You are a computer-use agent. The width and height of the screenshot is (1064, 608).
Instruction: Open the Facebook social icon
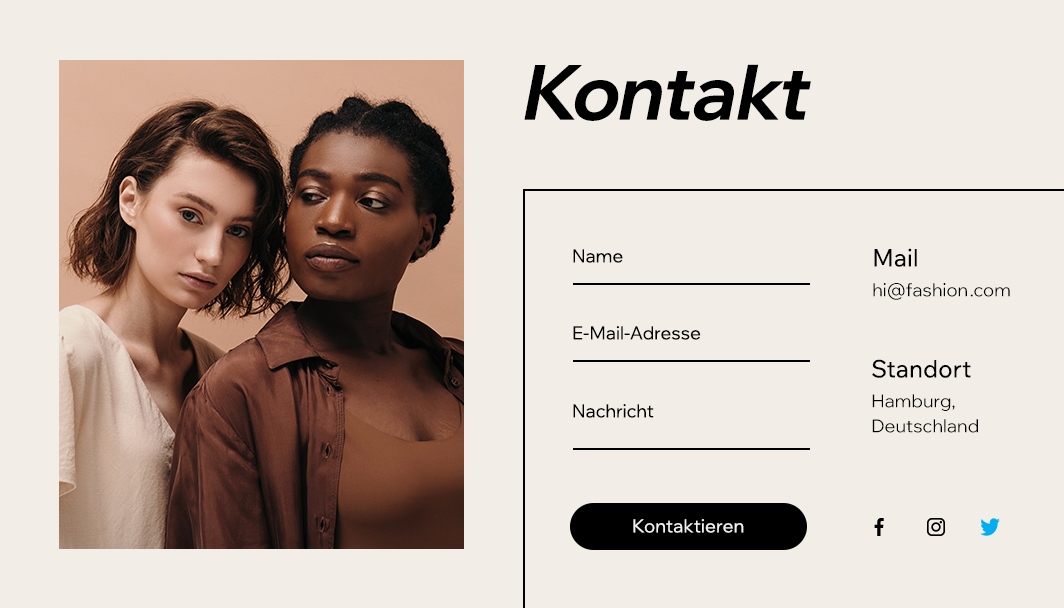point(879,527)
